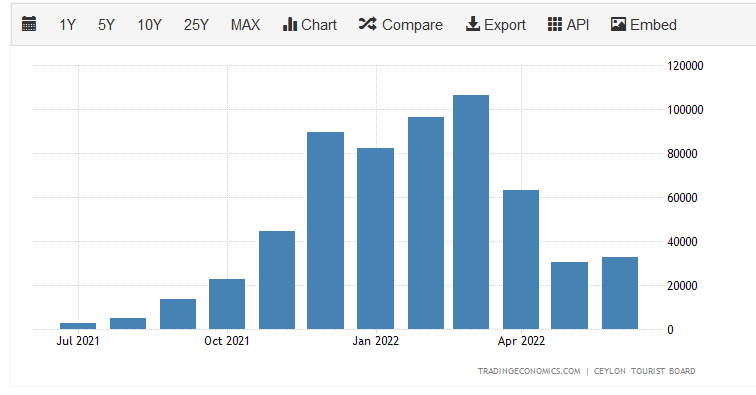Click the download arrow Export icon

click(x=472, y=24)
